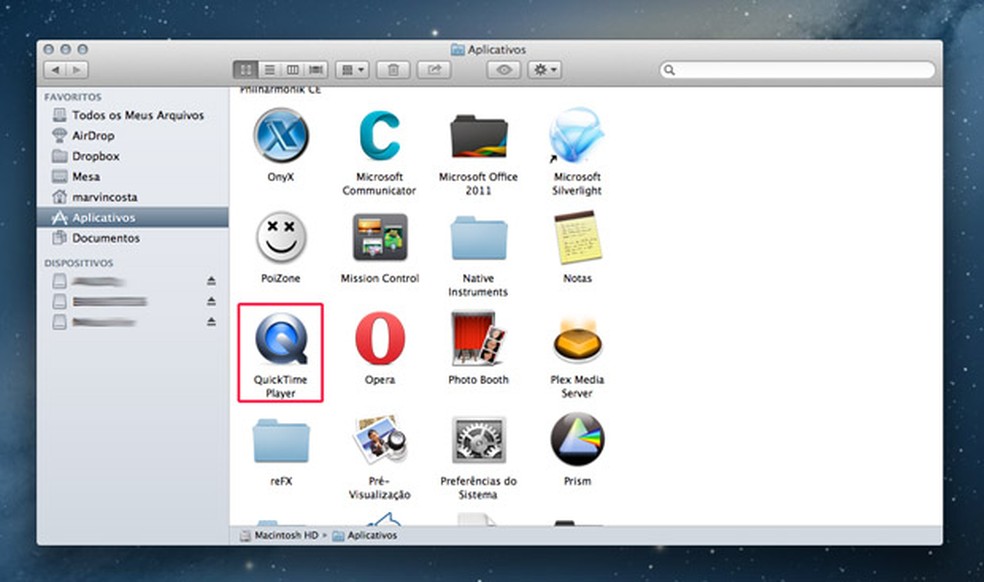984x582 pixels.
Task: Select the Prism app icon
Action: [x=577, y=439]
